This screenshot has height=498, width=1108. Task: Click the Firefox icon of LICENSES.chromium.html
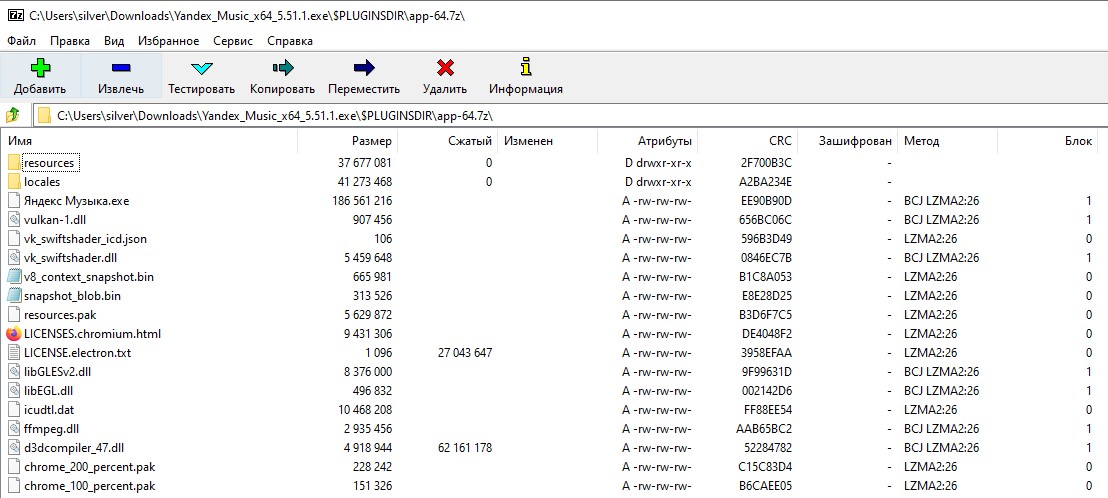pyautogui.click(x=14, y=333)
